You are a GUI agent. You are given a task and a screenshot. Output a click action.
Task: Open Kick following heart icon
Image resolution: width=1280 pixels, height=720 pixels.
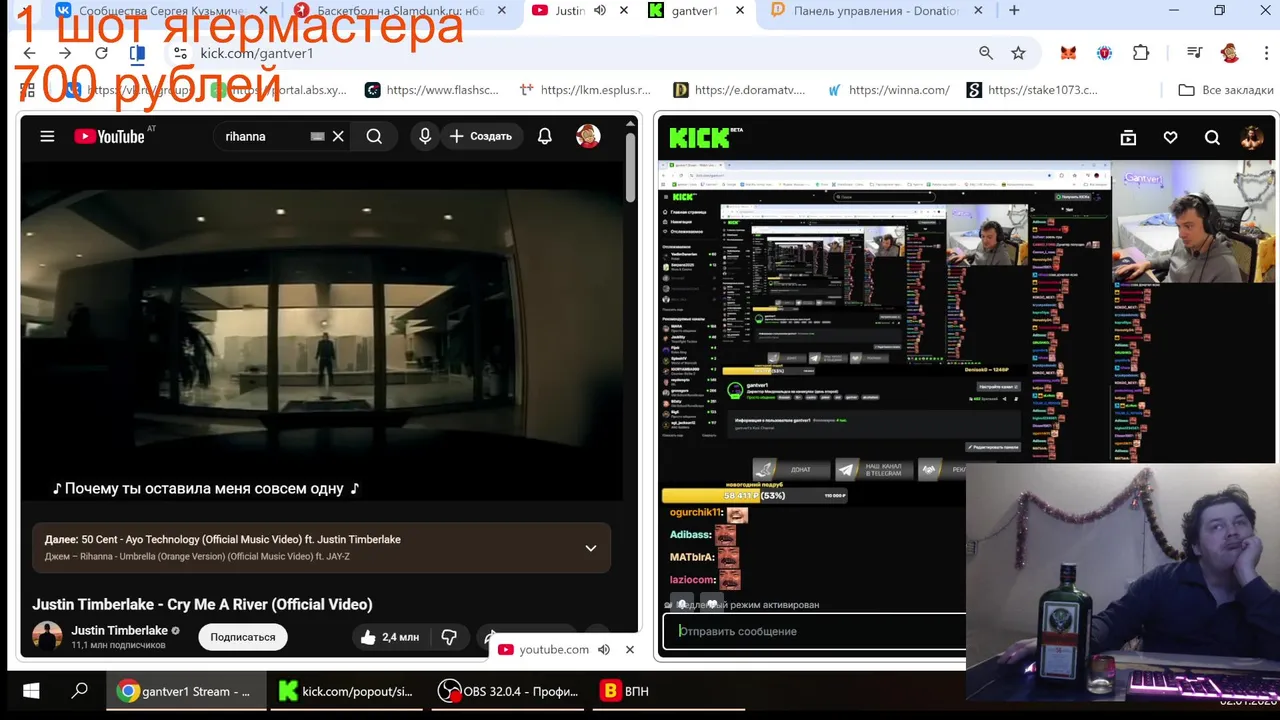[1170, 138]
